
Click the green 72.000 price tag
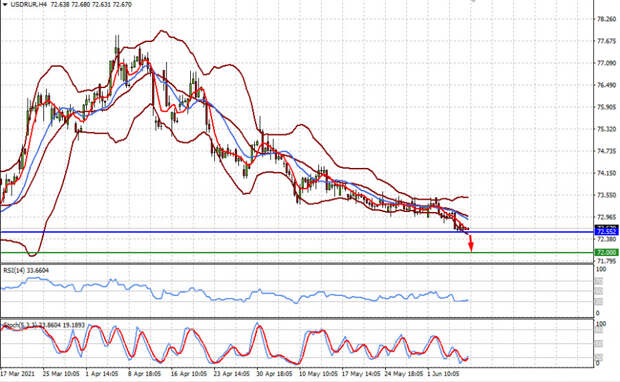point(607,253)
